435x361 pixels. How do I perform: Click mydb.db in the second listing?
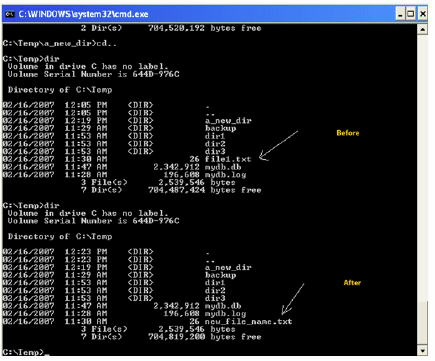tap(223, 306)
